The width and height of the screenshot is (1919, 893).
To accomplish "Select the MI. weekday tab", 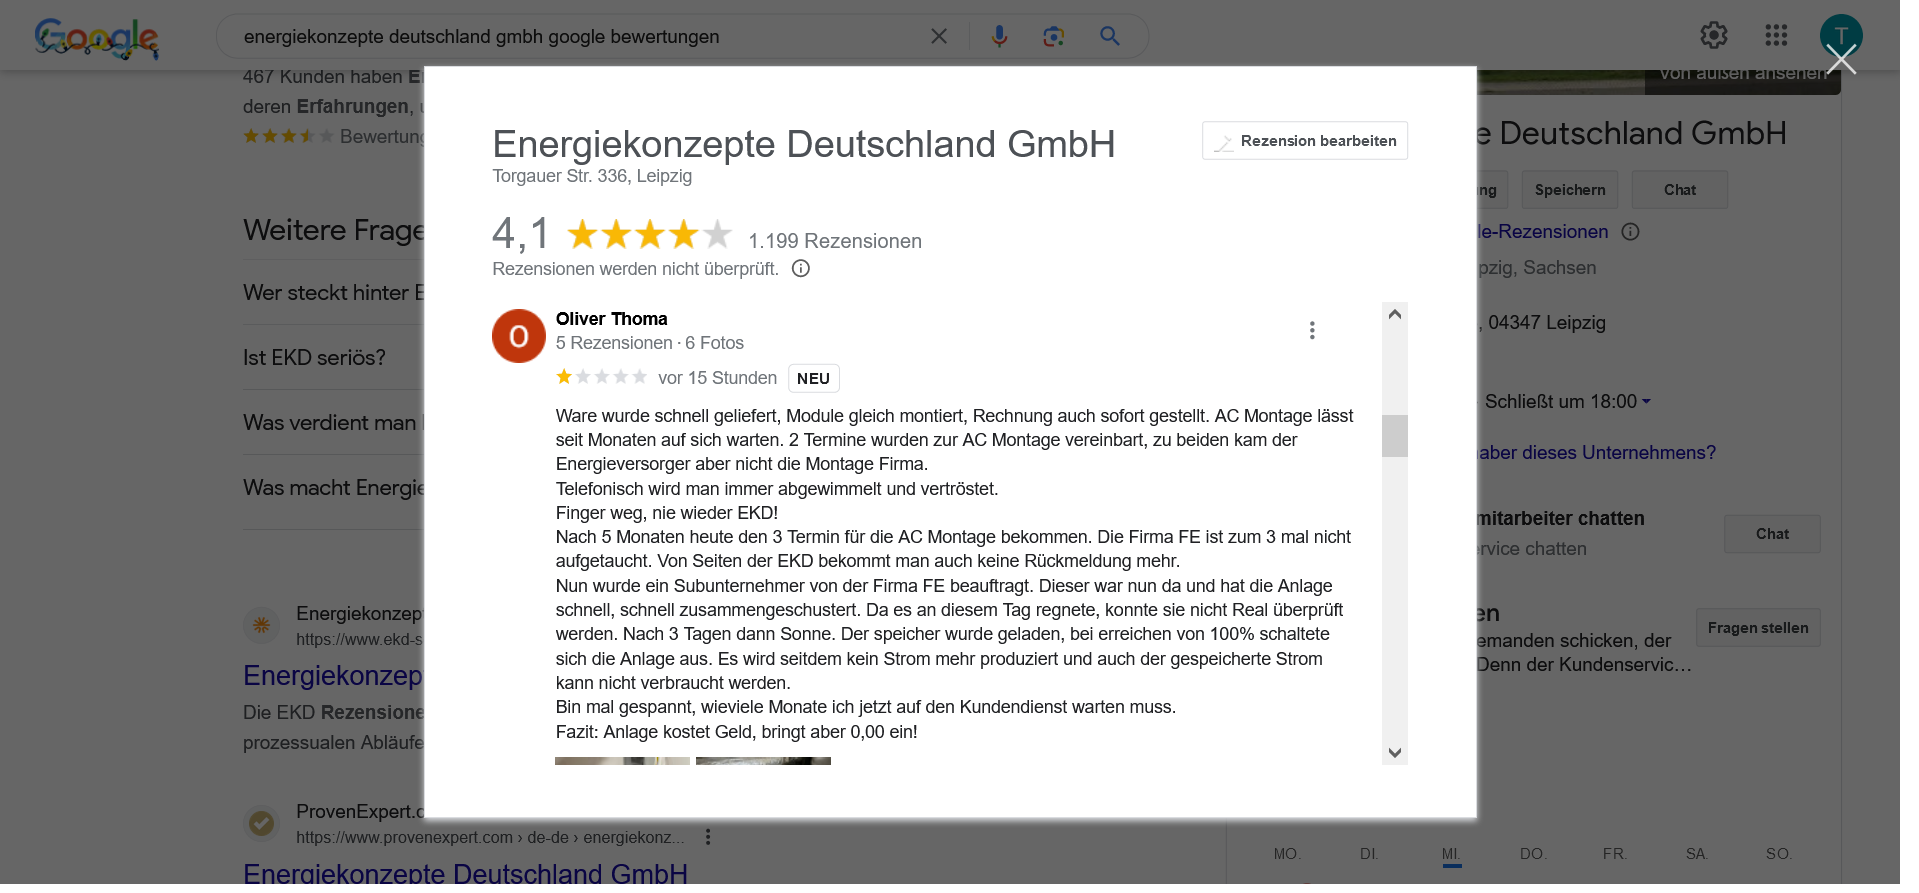I will [x=1452, y=854].
